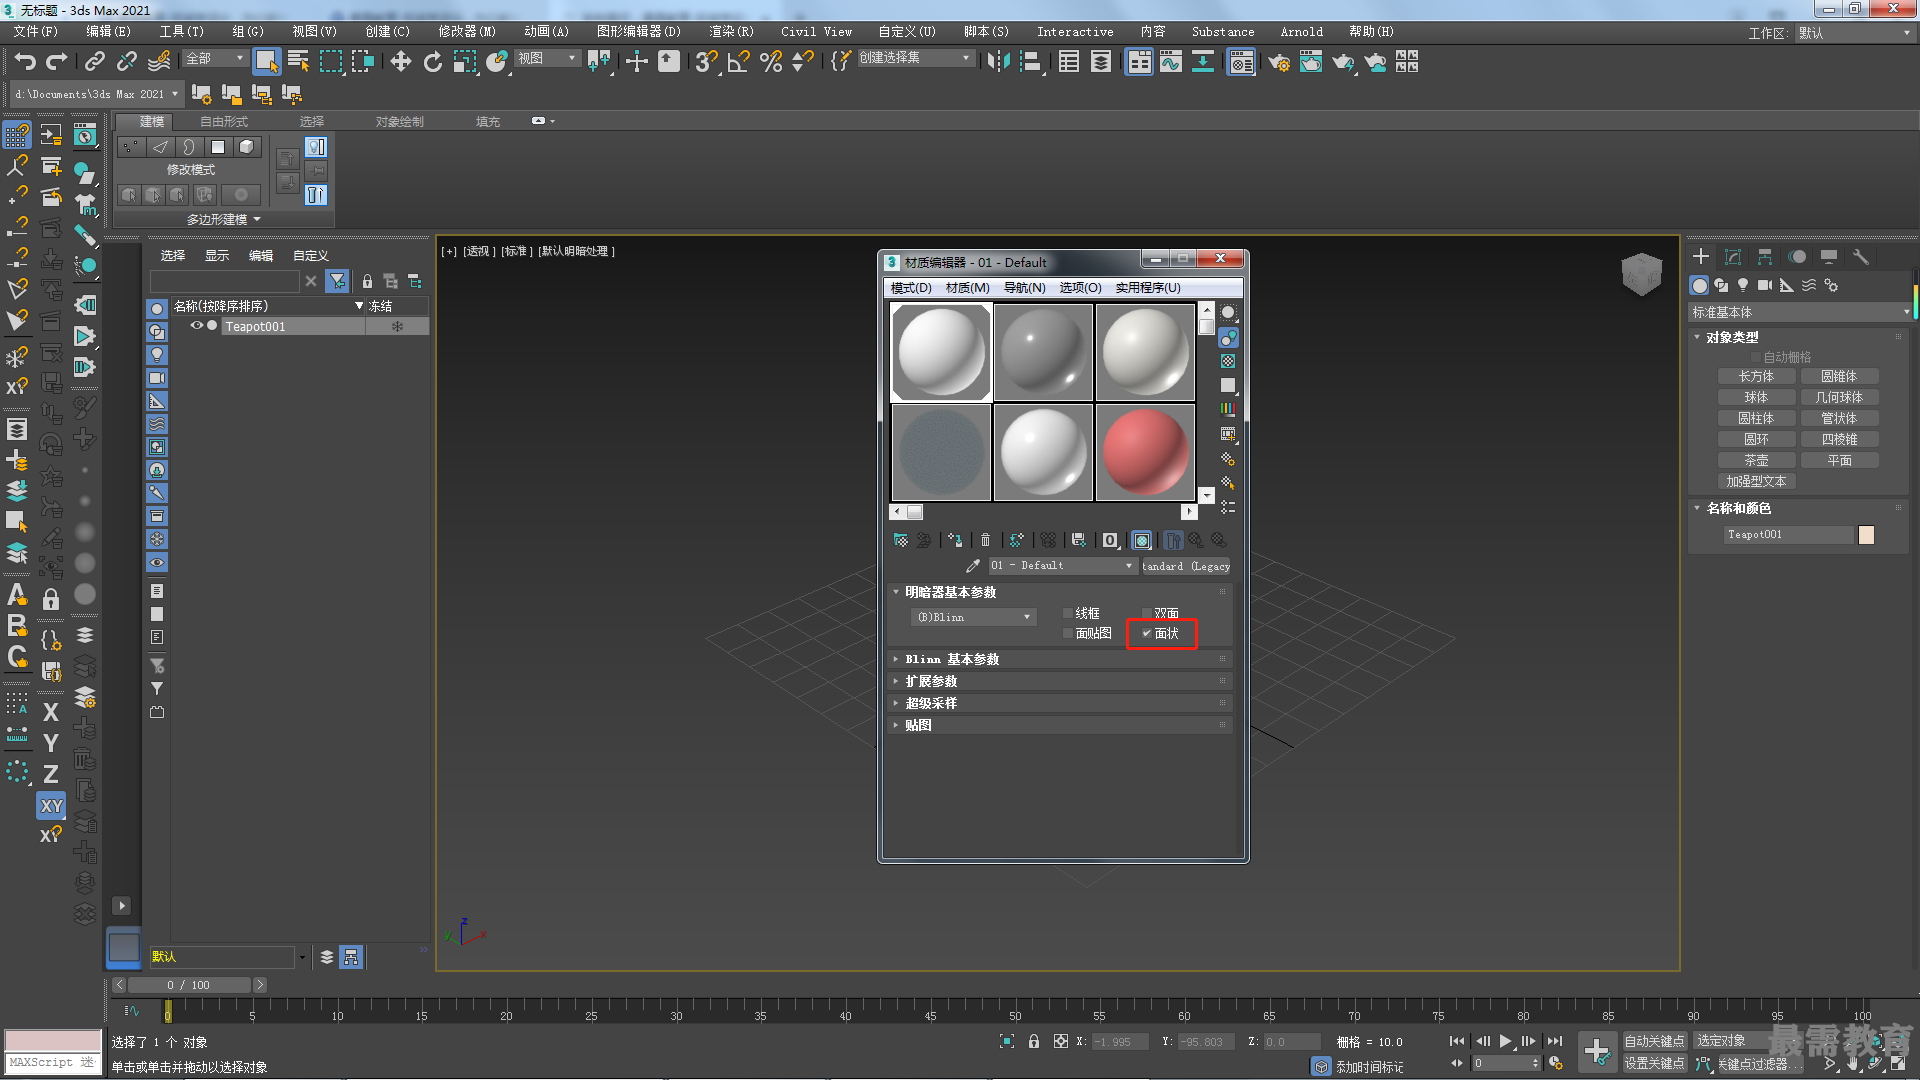Toggle 3D Snaps icon
This screenshot has height=1080, width=1920.
pos(706,62)
